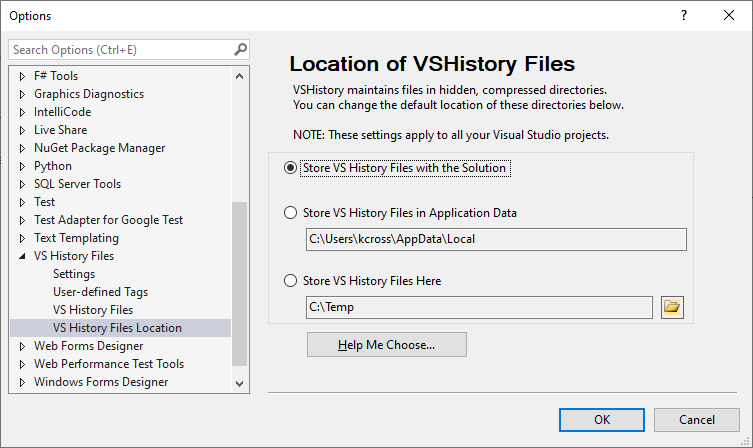The image size is (753, 448).
Task: Expand the Test node arrow
Action: click(22, 202)
